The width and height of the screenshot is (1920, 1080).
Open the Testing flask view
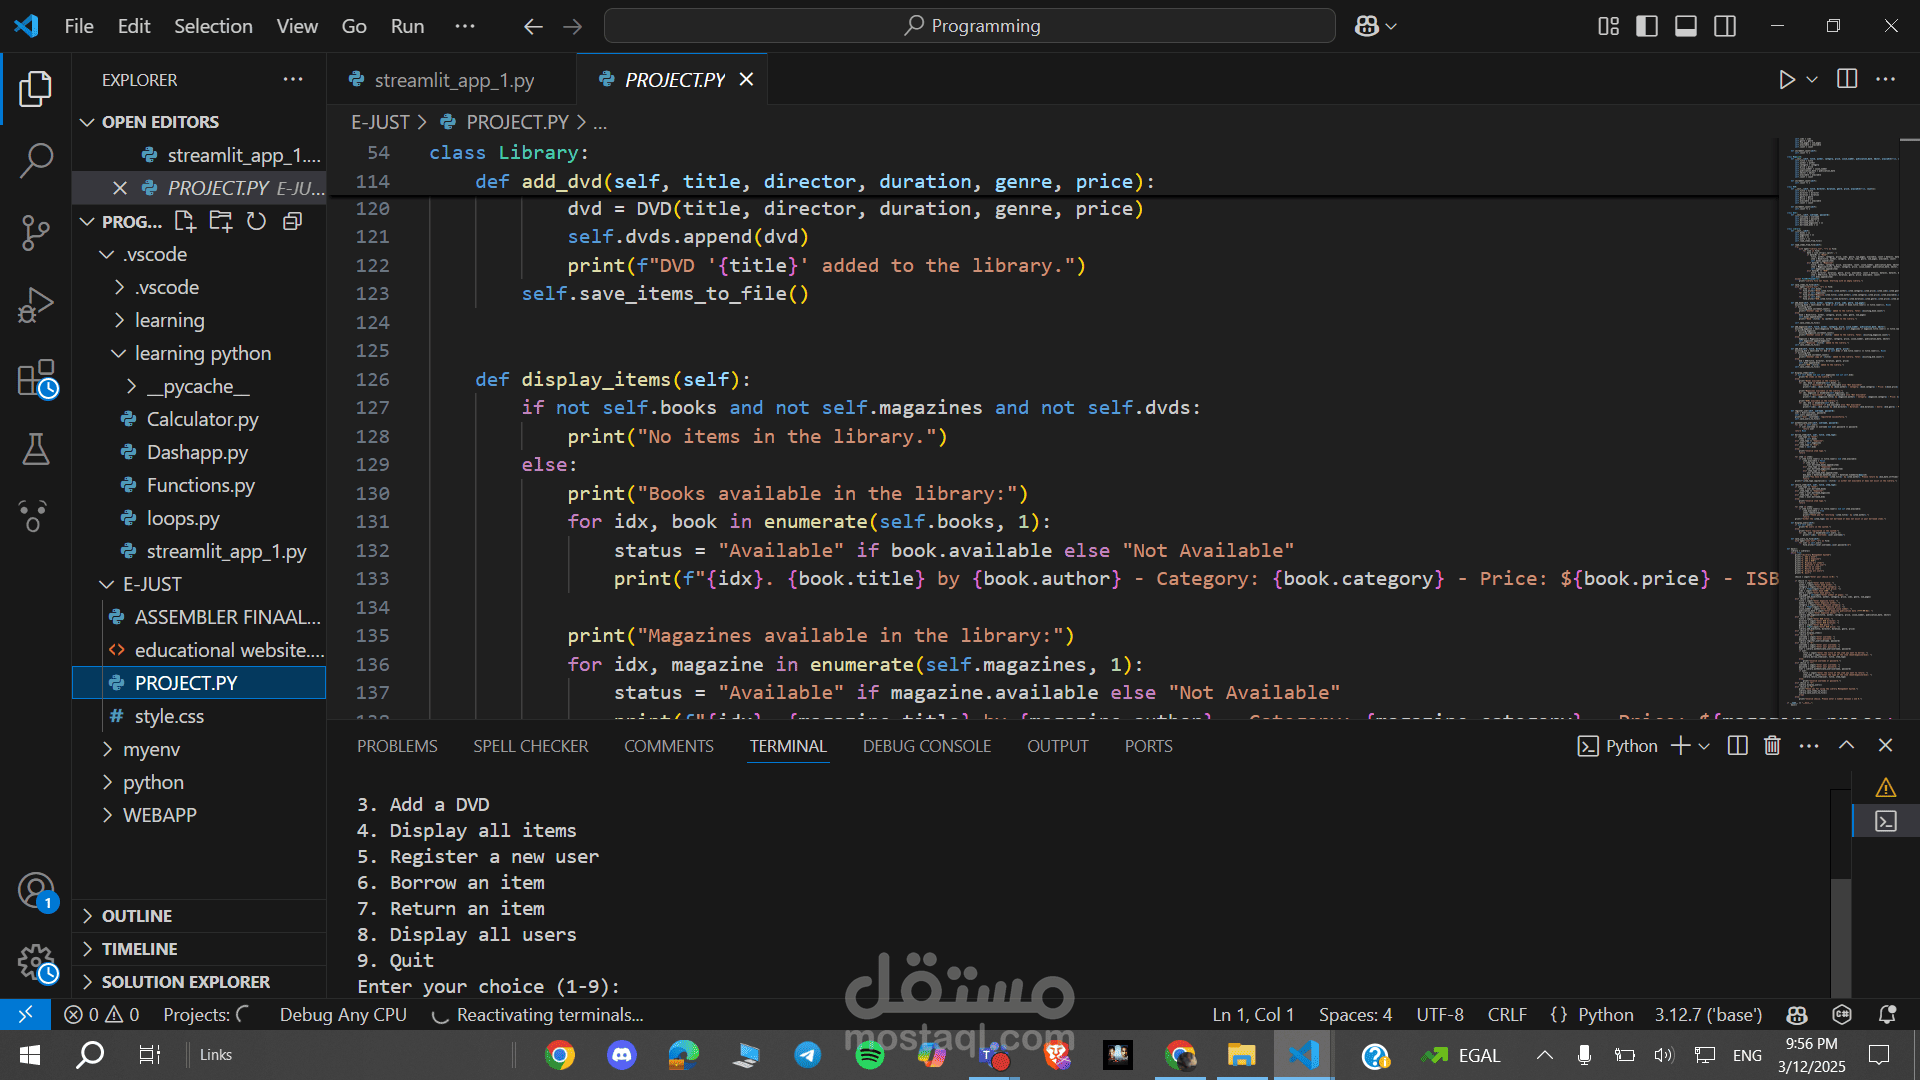pyautogui.click(x=36, y=450)
